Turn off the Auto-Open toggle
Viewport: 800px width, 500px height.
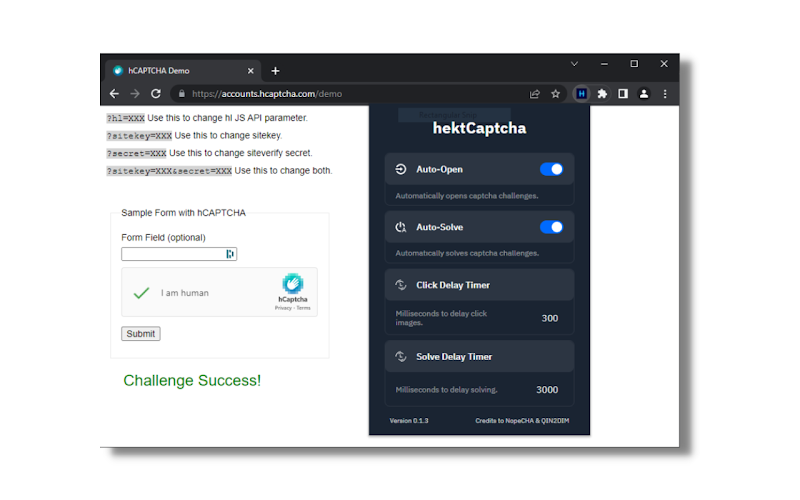coord(552,169)
